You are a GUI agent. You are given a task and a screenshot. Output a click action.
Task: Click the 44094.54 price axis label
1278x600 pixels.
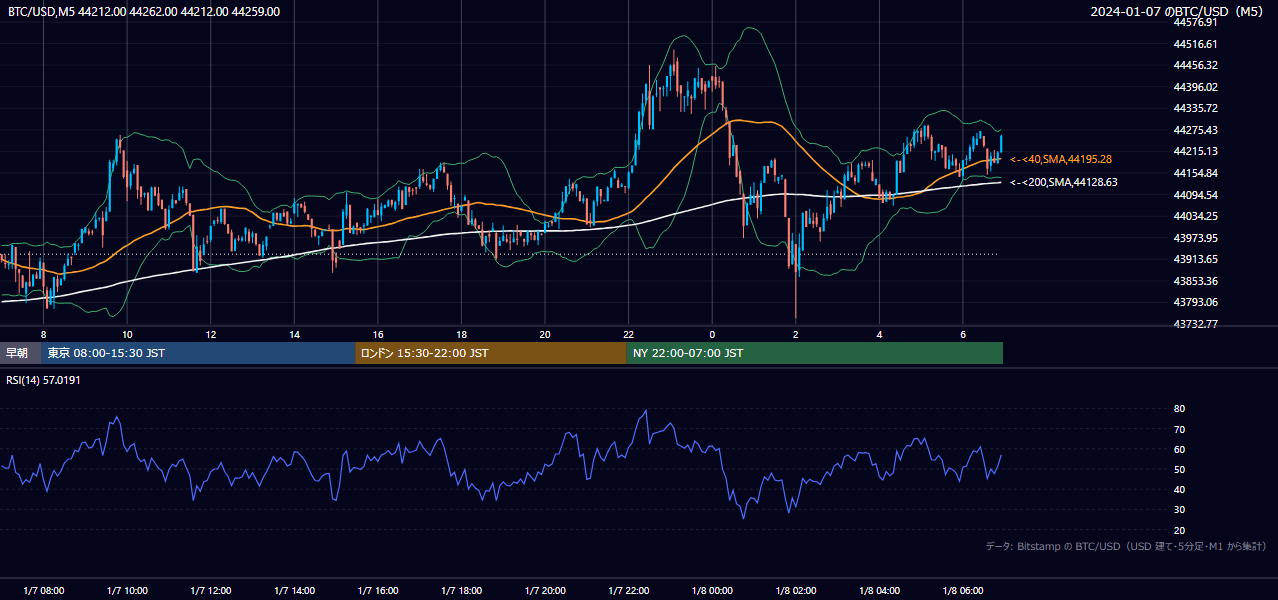[1195, 195]
